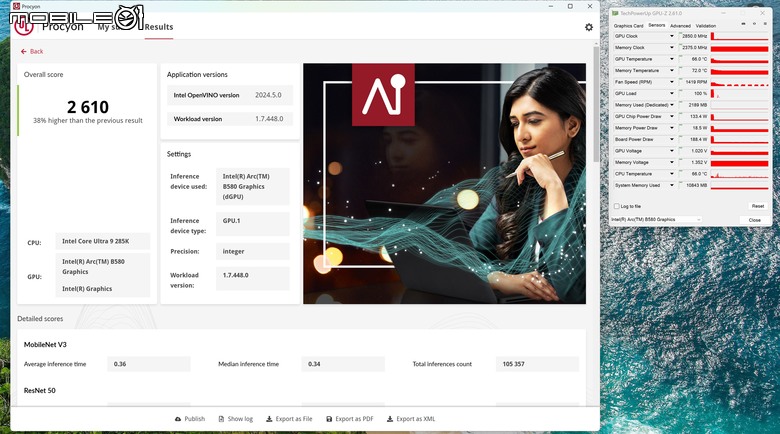Click GPU-Z title bar app icon
This screenshot has width=780, height=434.
[x=615, y=13]
